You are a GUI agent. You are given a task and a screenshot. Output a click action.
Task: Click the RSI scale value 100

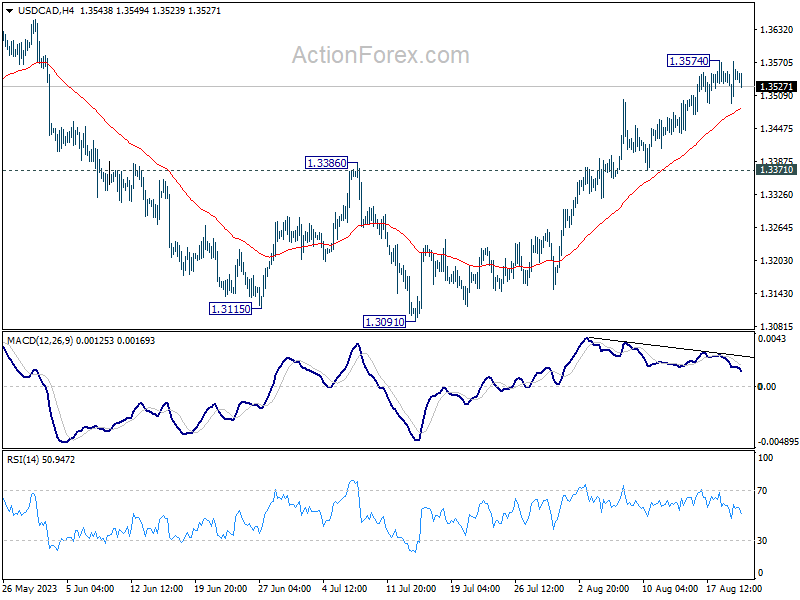[x=765, y=458]
